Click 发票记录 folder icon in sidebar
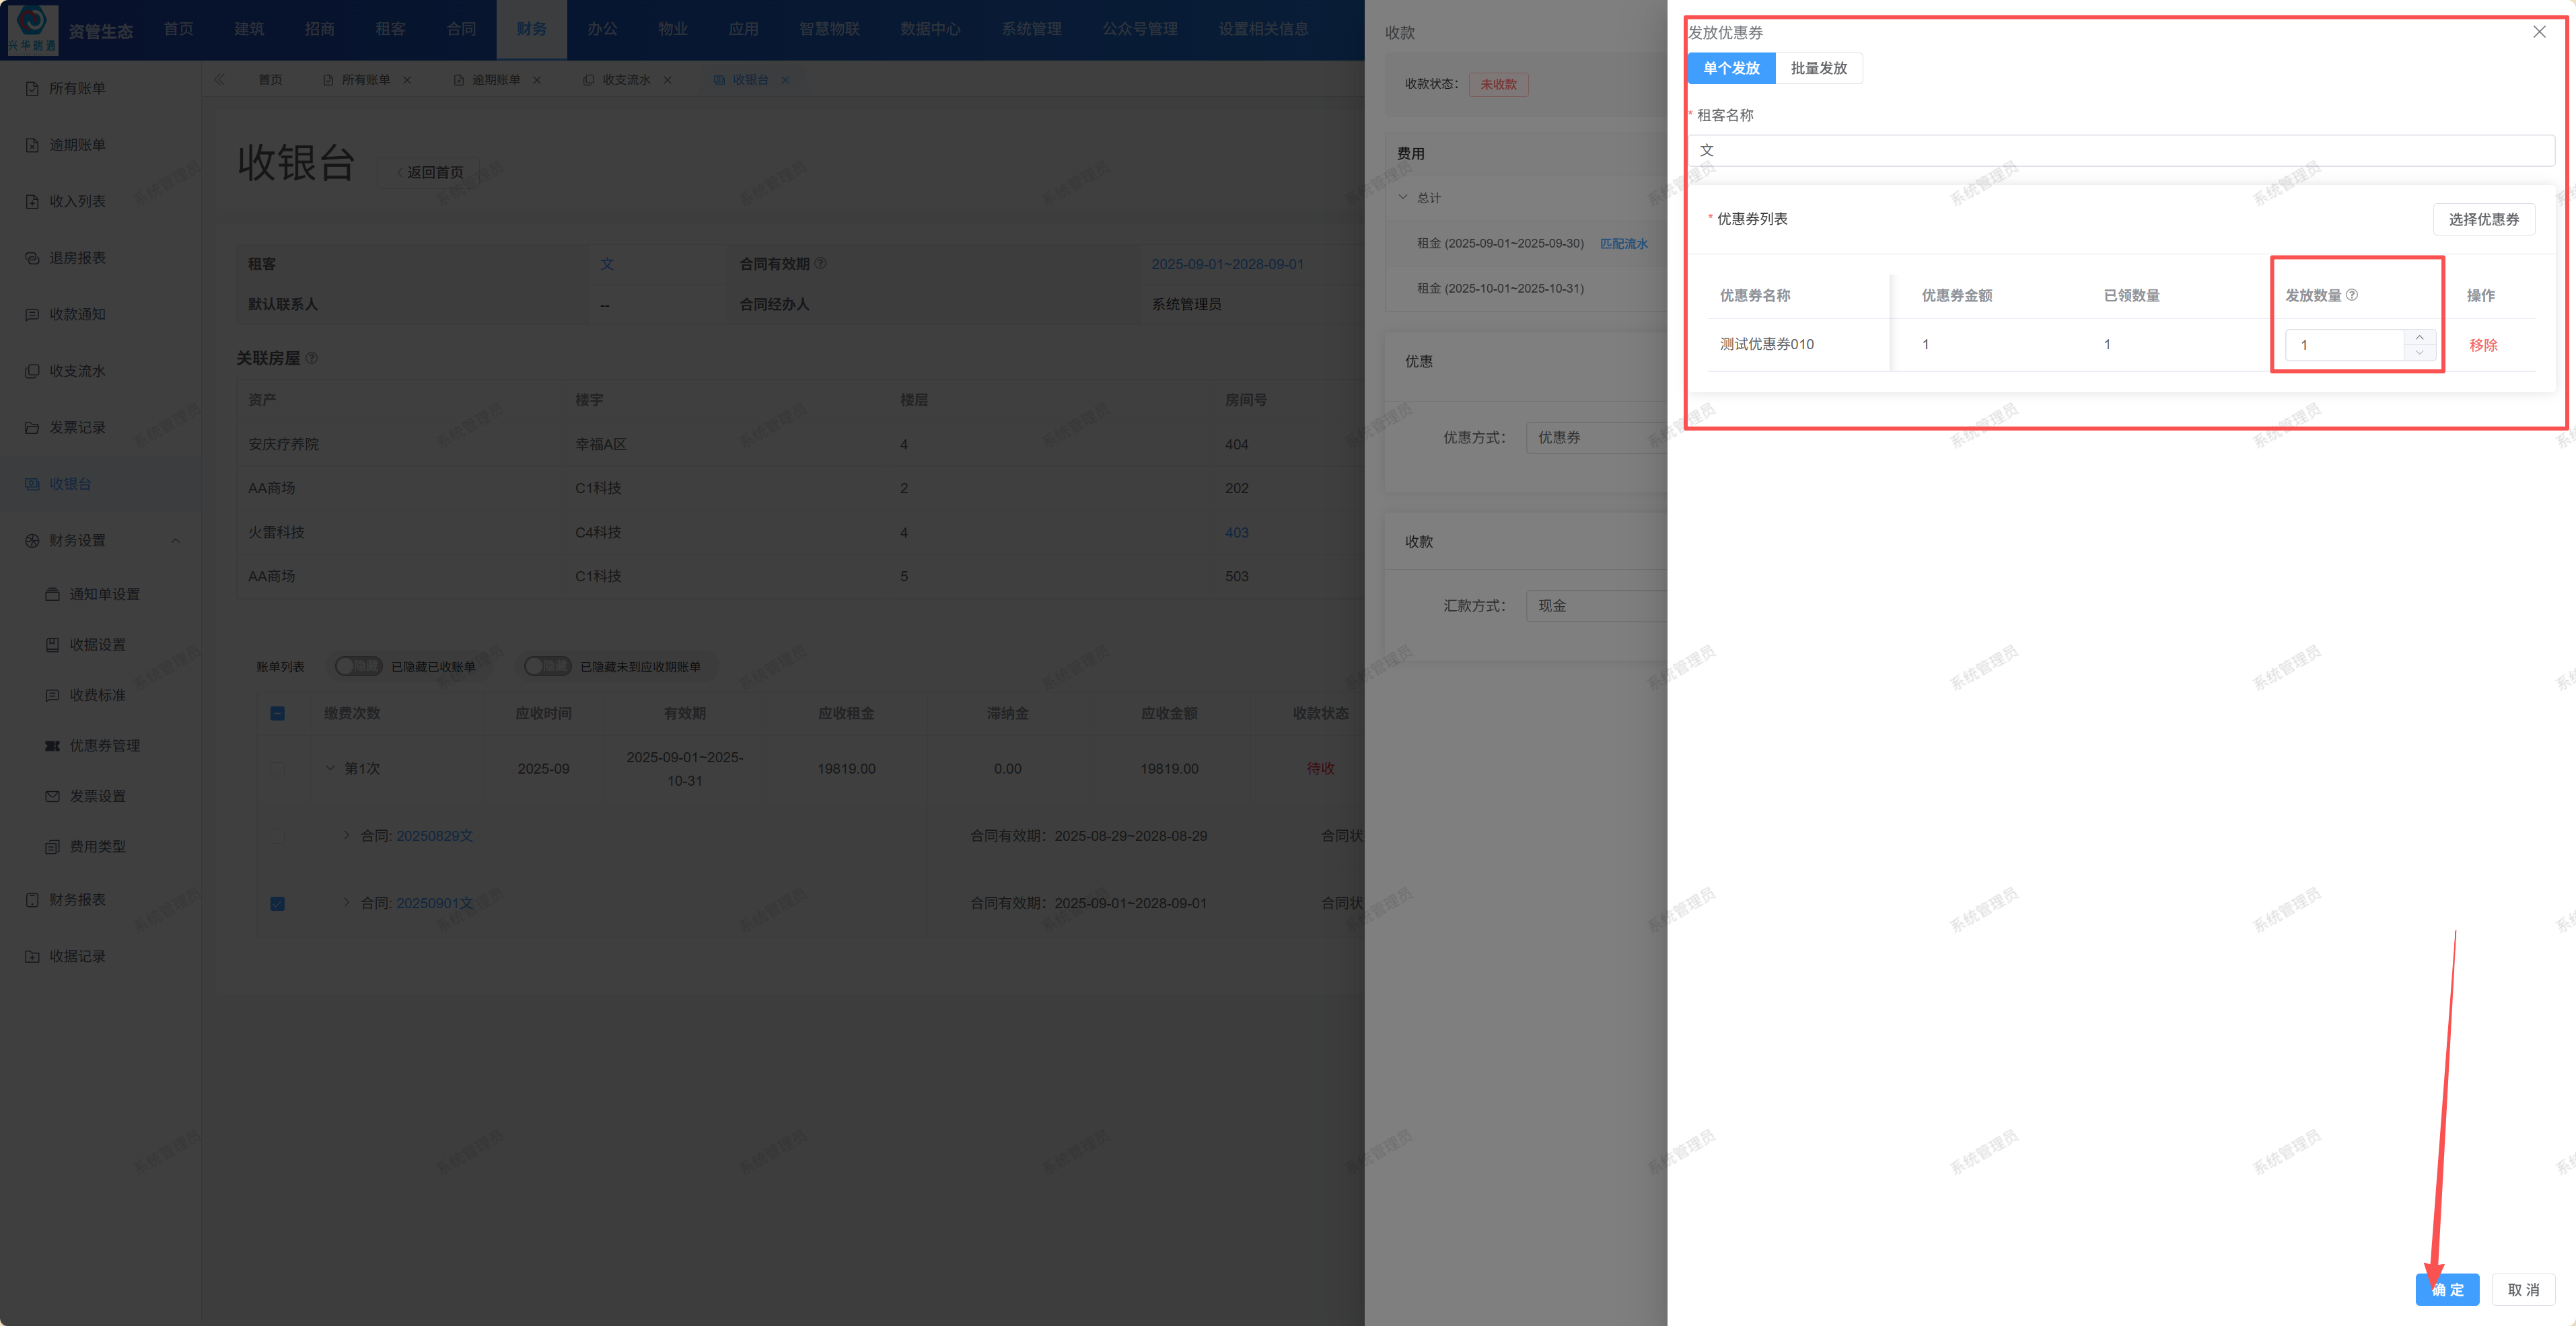The height and width of the screenshot is (1326, 2576). point(32,428)
